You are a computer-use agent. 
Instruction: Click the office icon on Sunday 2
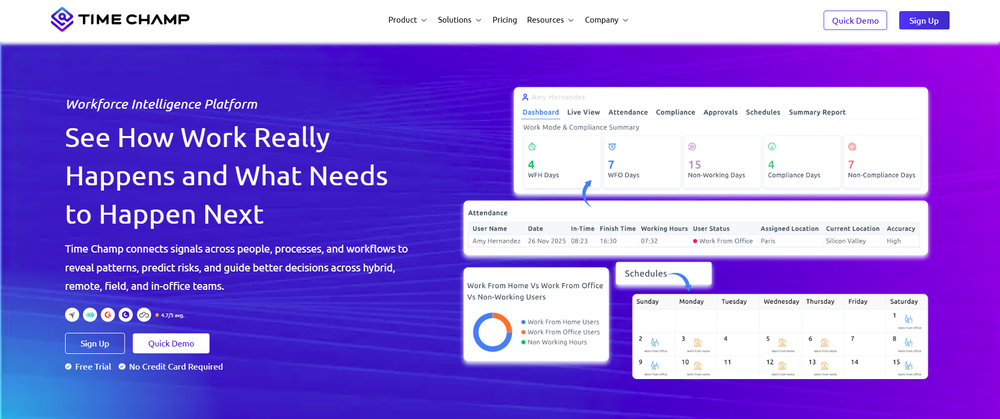tap(654, 342)
